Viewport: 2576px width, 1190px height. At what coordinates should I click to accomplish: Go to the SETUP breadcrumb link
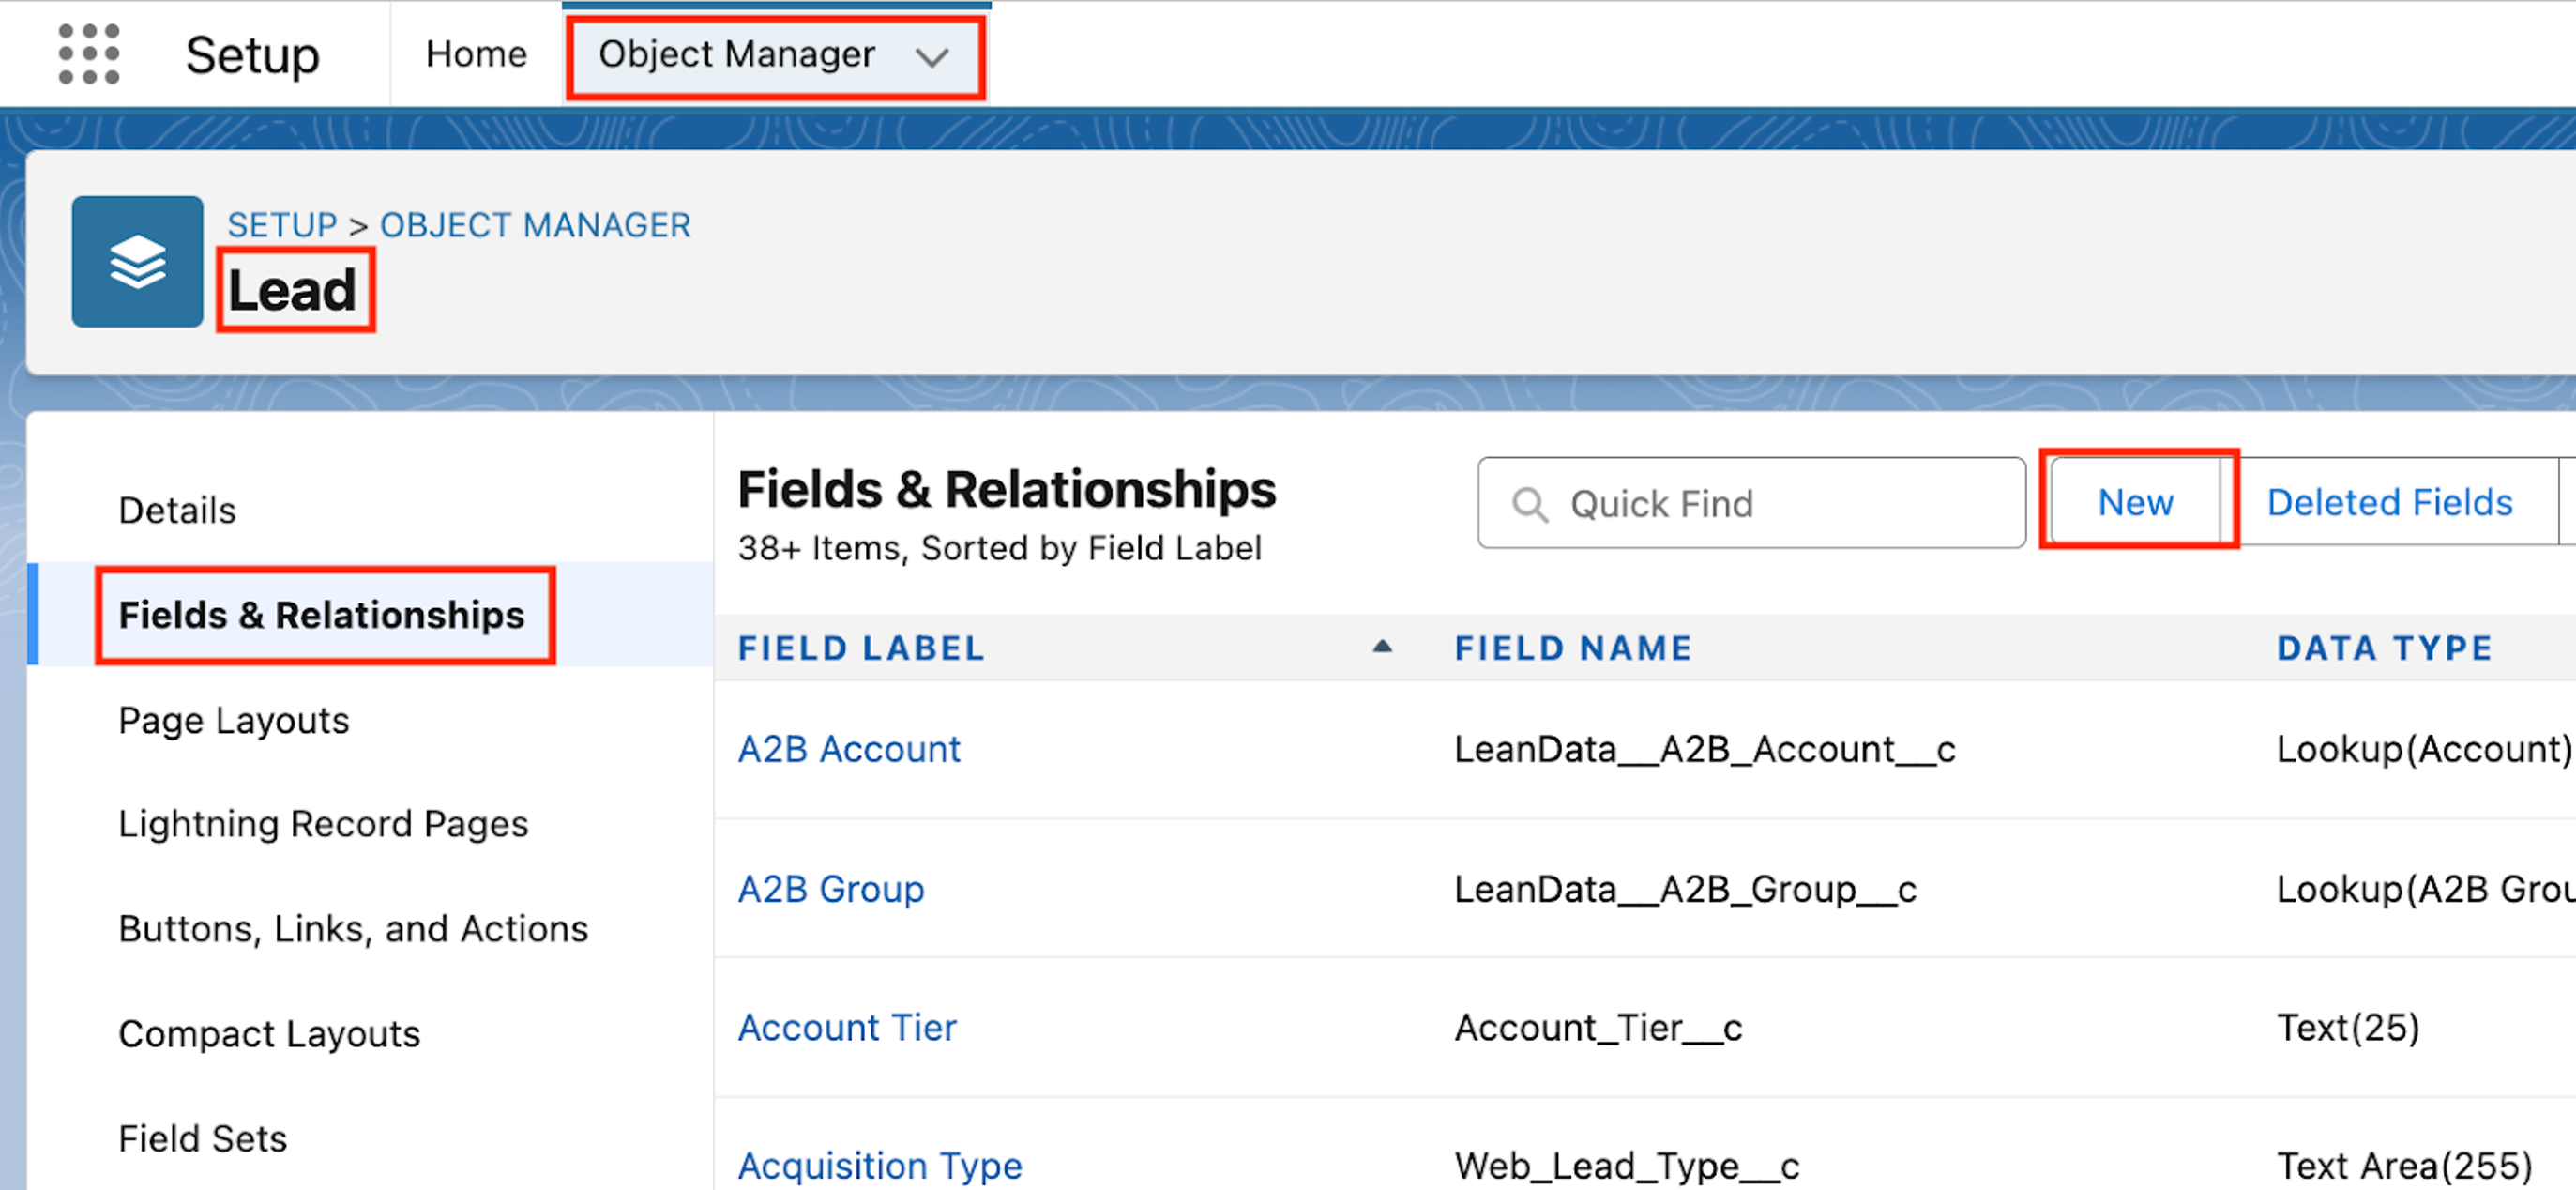coord(282,225)
